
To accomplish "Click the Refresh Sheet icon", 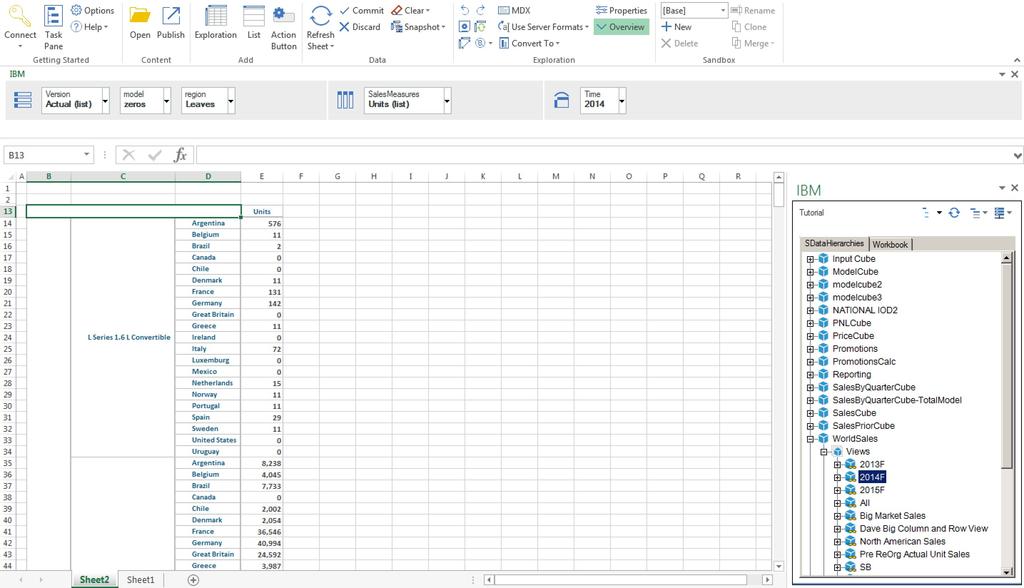I will point(320,16).
